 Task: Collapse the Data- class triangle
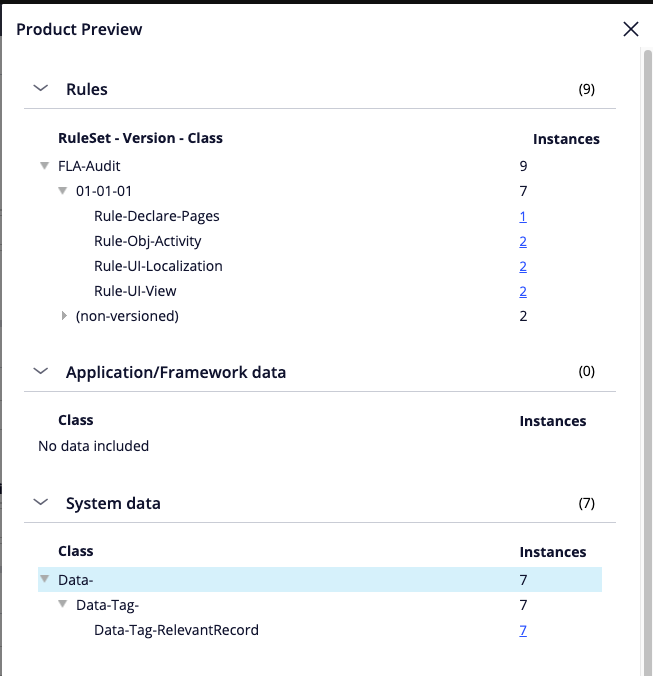tap(44, 579)
